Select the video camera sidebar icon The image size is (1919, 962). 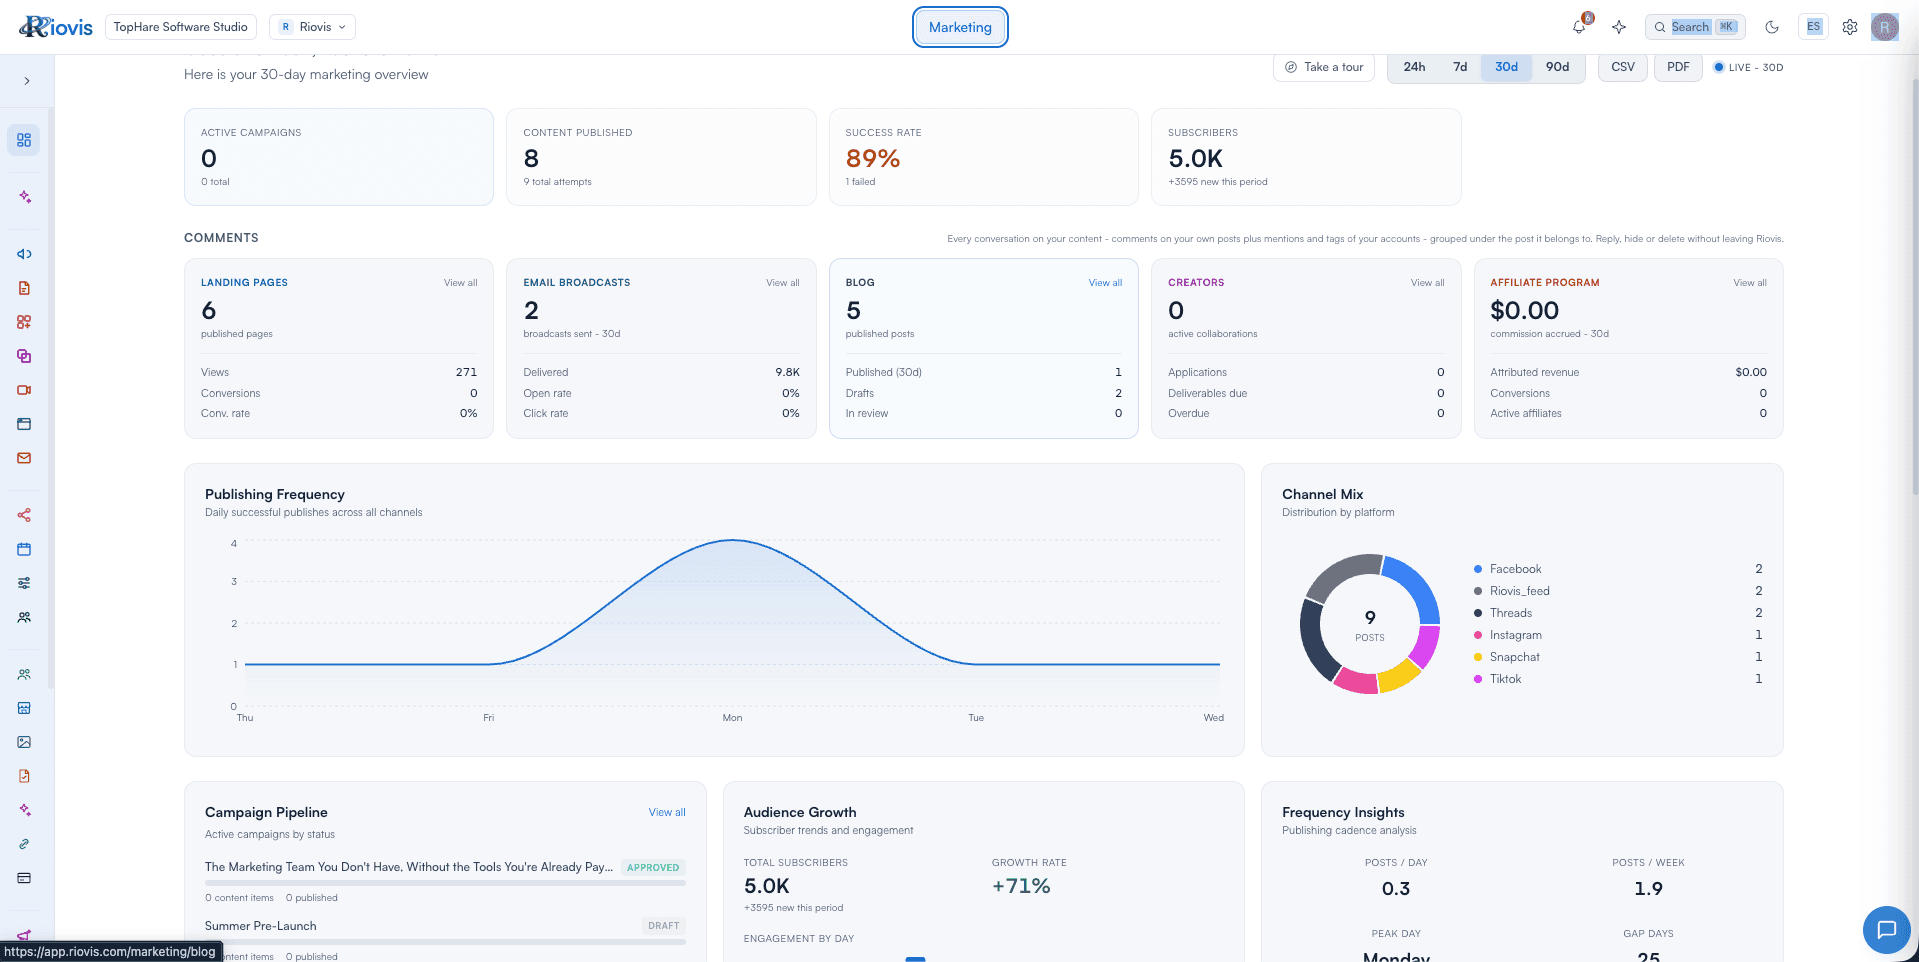pos(24,390)
